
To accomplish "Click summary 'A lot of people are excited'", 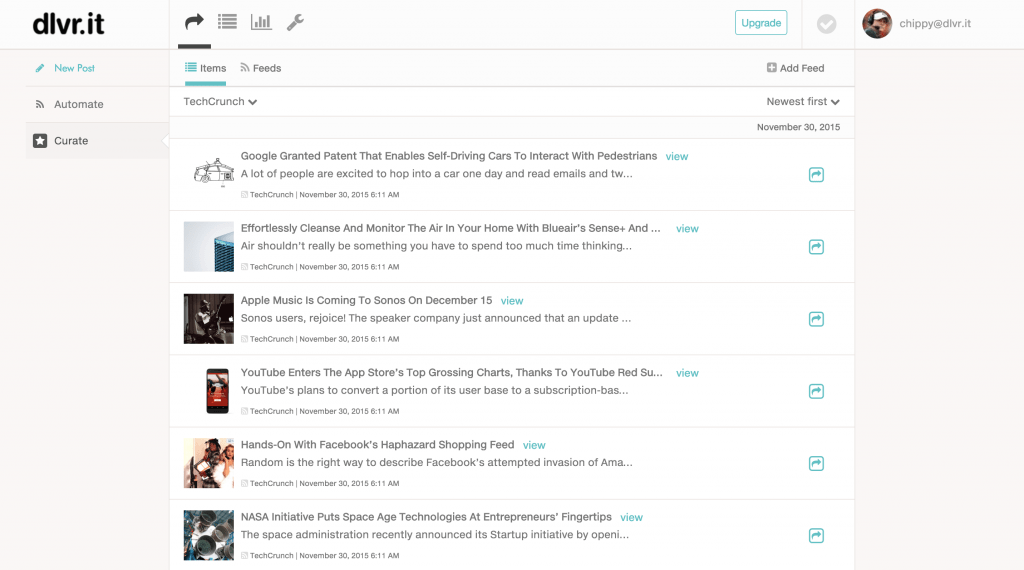I will [436, 174].
